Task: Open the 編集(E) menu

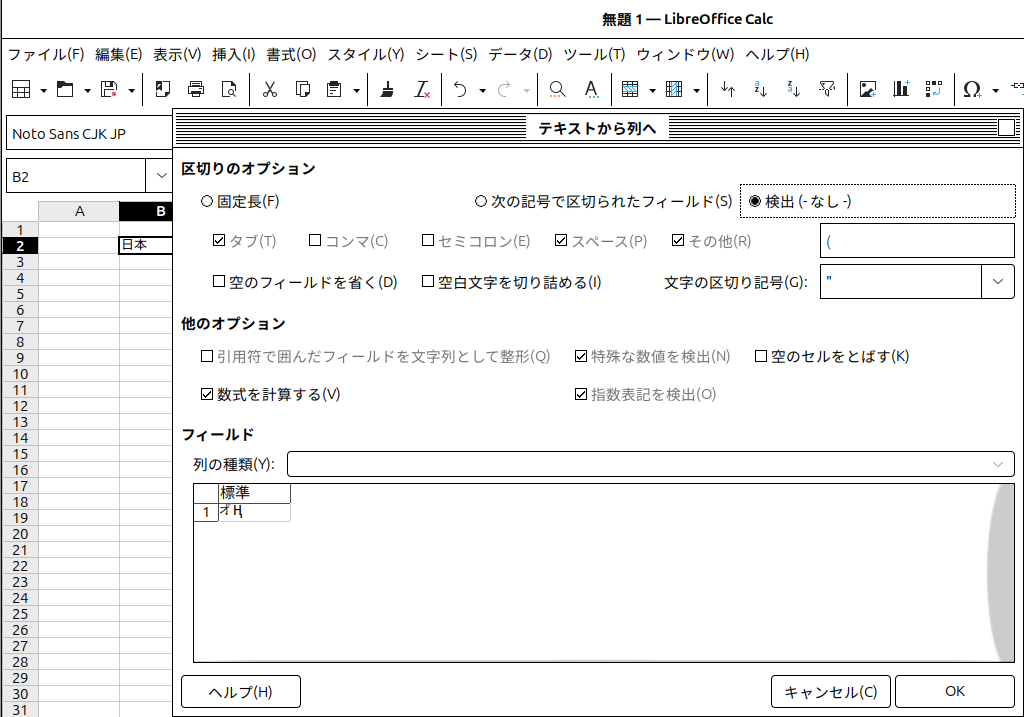Action: (118, 54)
